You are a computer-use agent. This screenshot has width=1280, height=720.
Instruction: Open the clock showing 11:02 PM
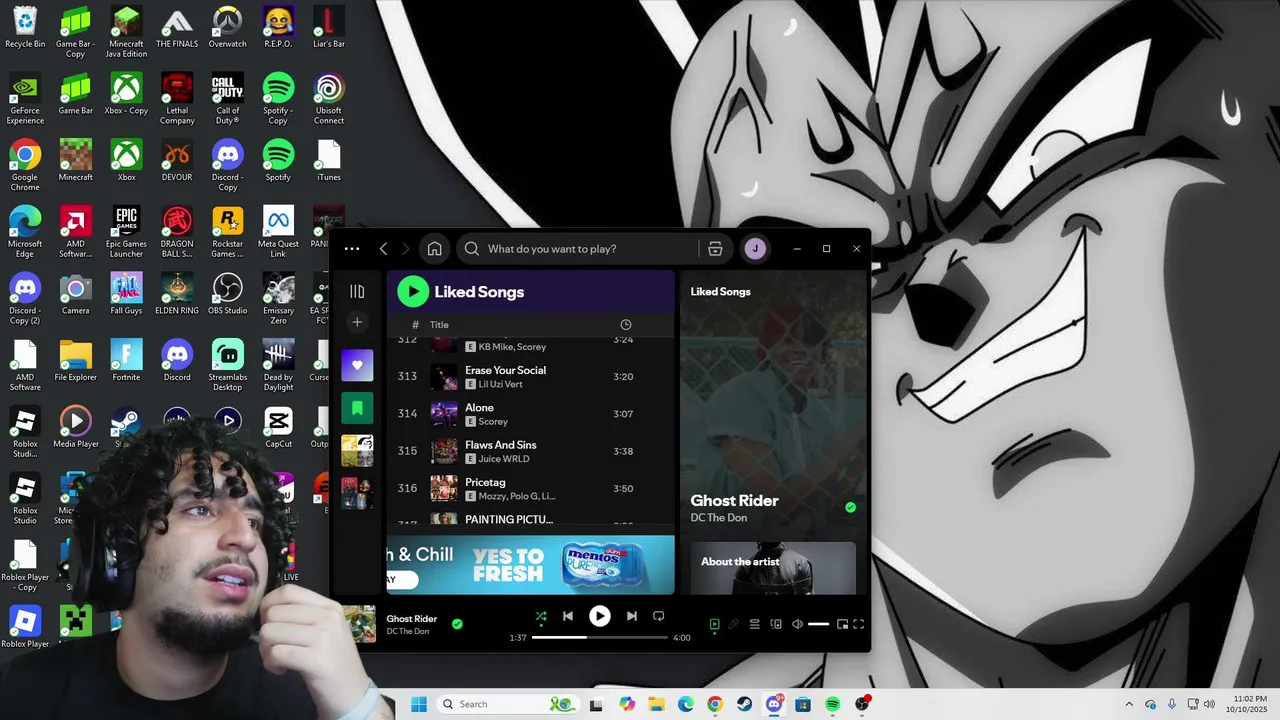click(1248, 704)
